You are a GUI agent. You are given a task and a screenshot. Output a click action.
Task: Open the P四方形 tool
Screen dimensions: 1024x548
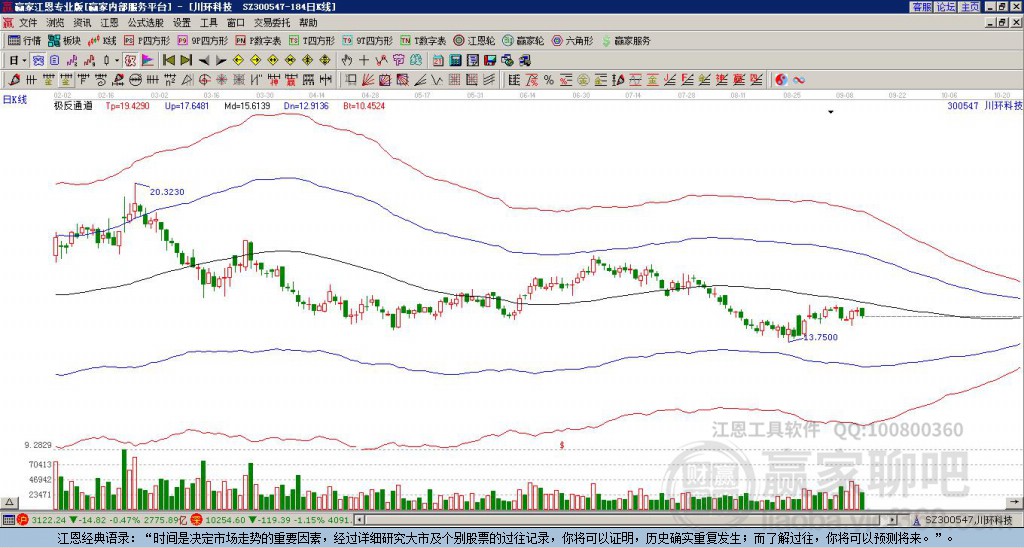point(147,40)
